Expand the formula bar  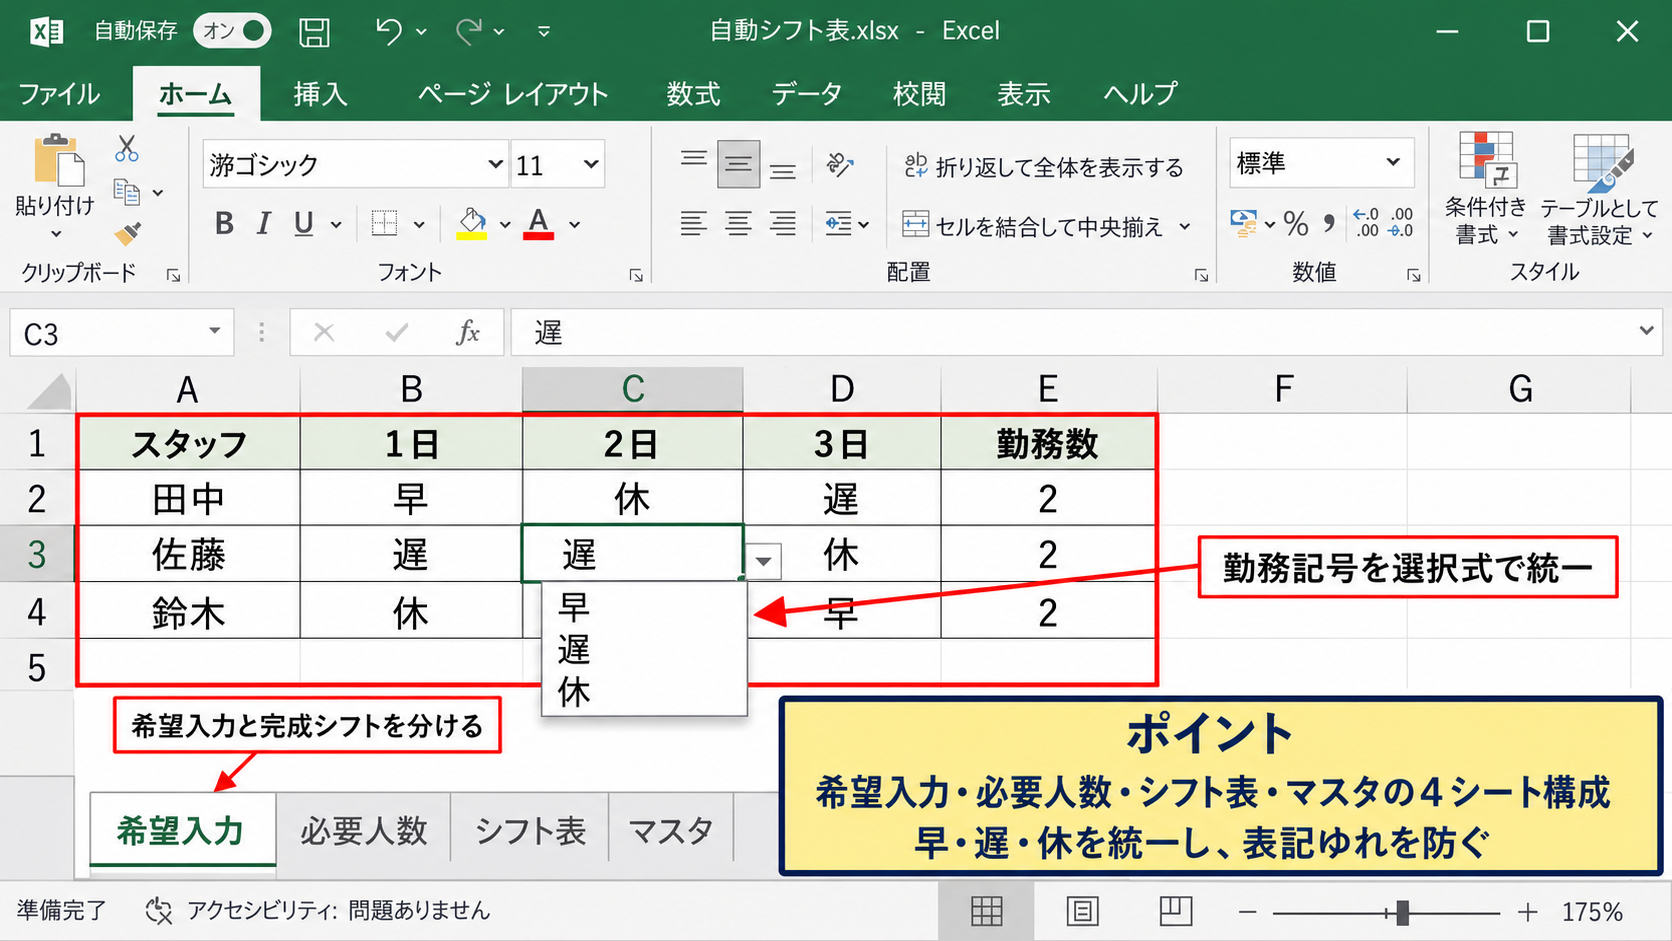tap(1646, 331)
